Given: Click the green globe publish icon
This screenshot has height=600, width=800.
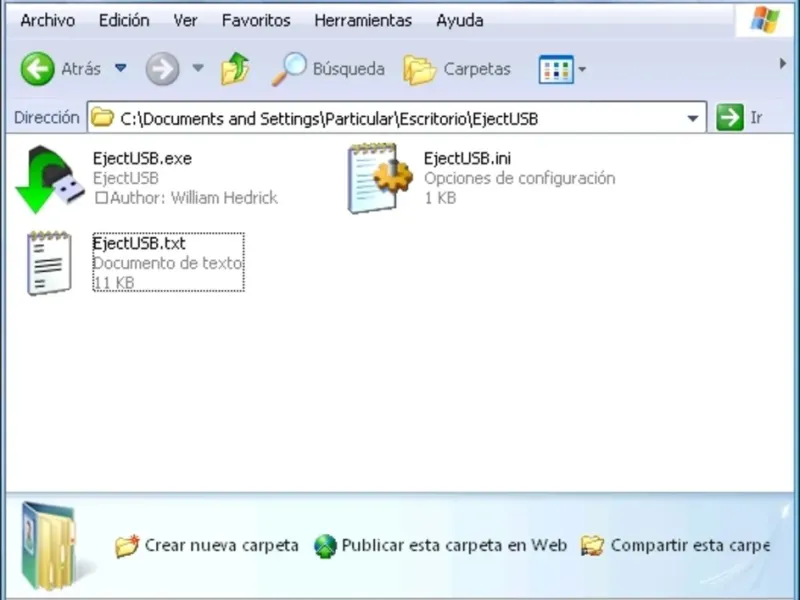Looking at the screenshot, I should click(x=326, y=546).
